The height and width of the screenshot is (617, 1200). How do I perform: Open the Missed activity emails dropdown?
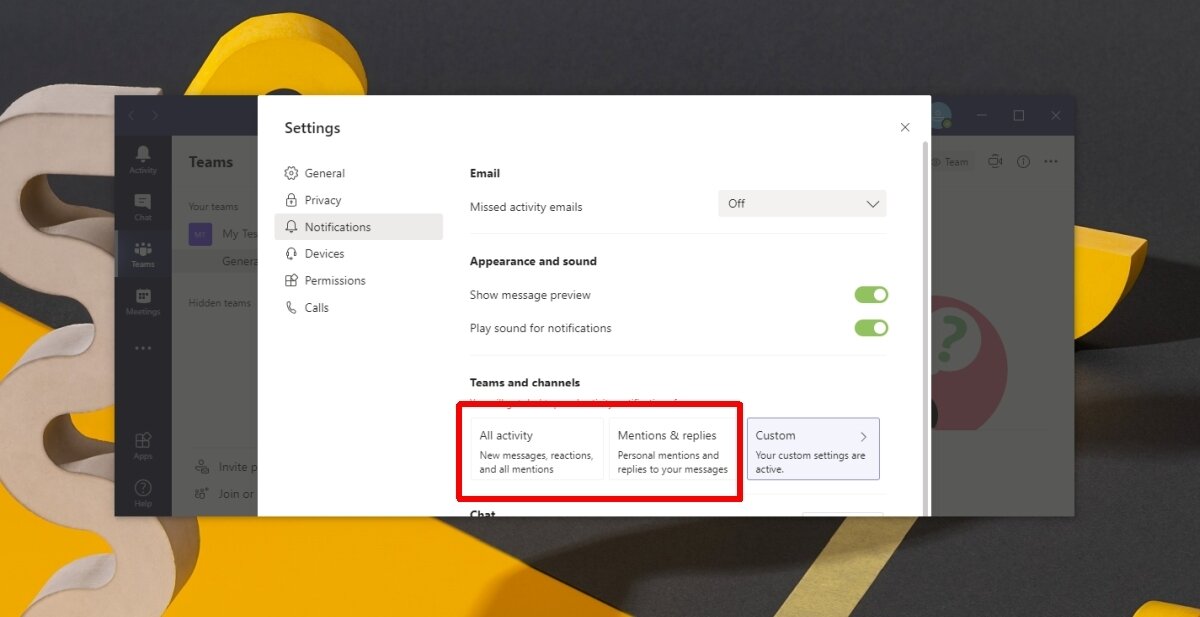802,203
